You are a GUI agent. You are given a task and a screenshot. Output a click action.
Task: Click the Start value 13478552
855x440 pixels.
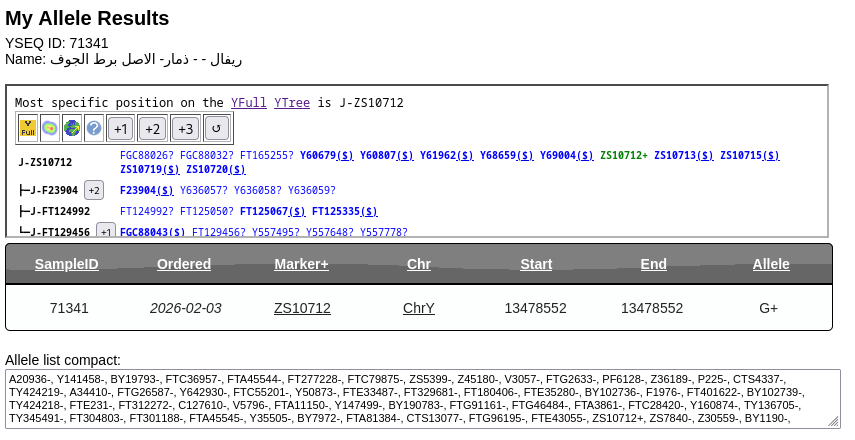[x=535, y=308]
